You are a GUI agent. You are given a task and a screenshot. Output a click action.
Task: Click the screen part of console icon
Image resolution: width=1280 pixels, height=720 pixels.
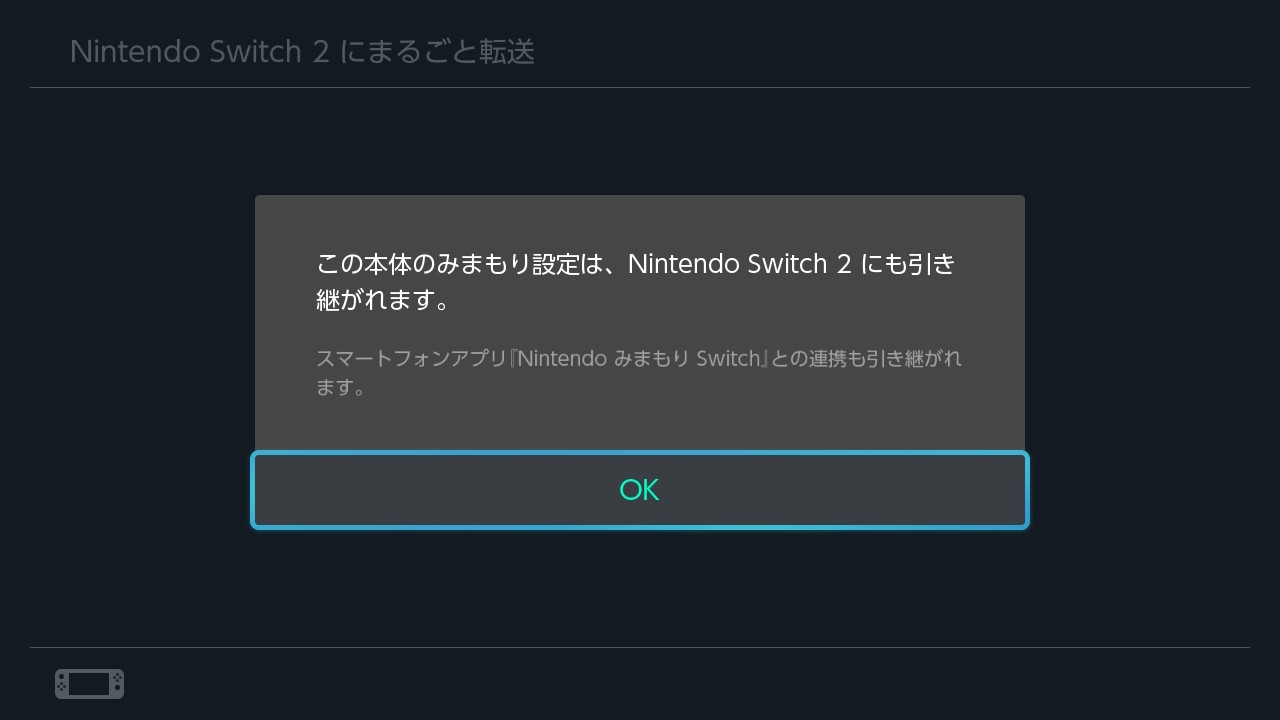[89, 684]
